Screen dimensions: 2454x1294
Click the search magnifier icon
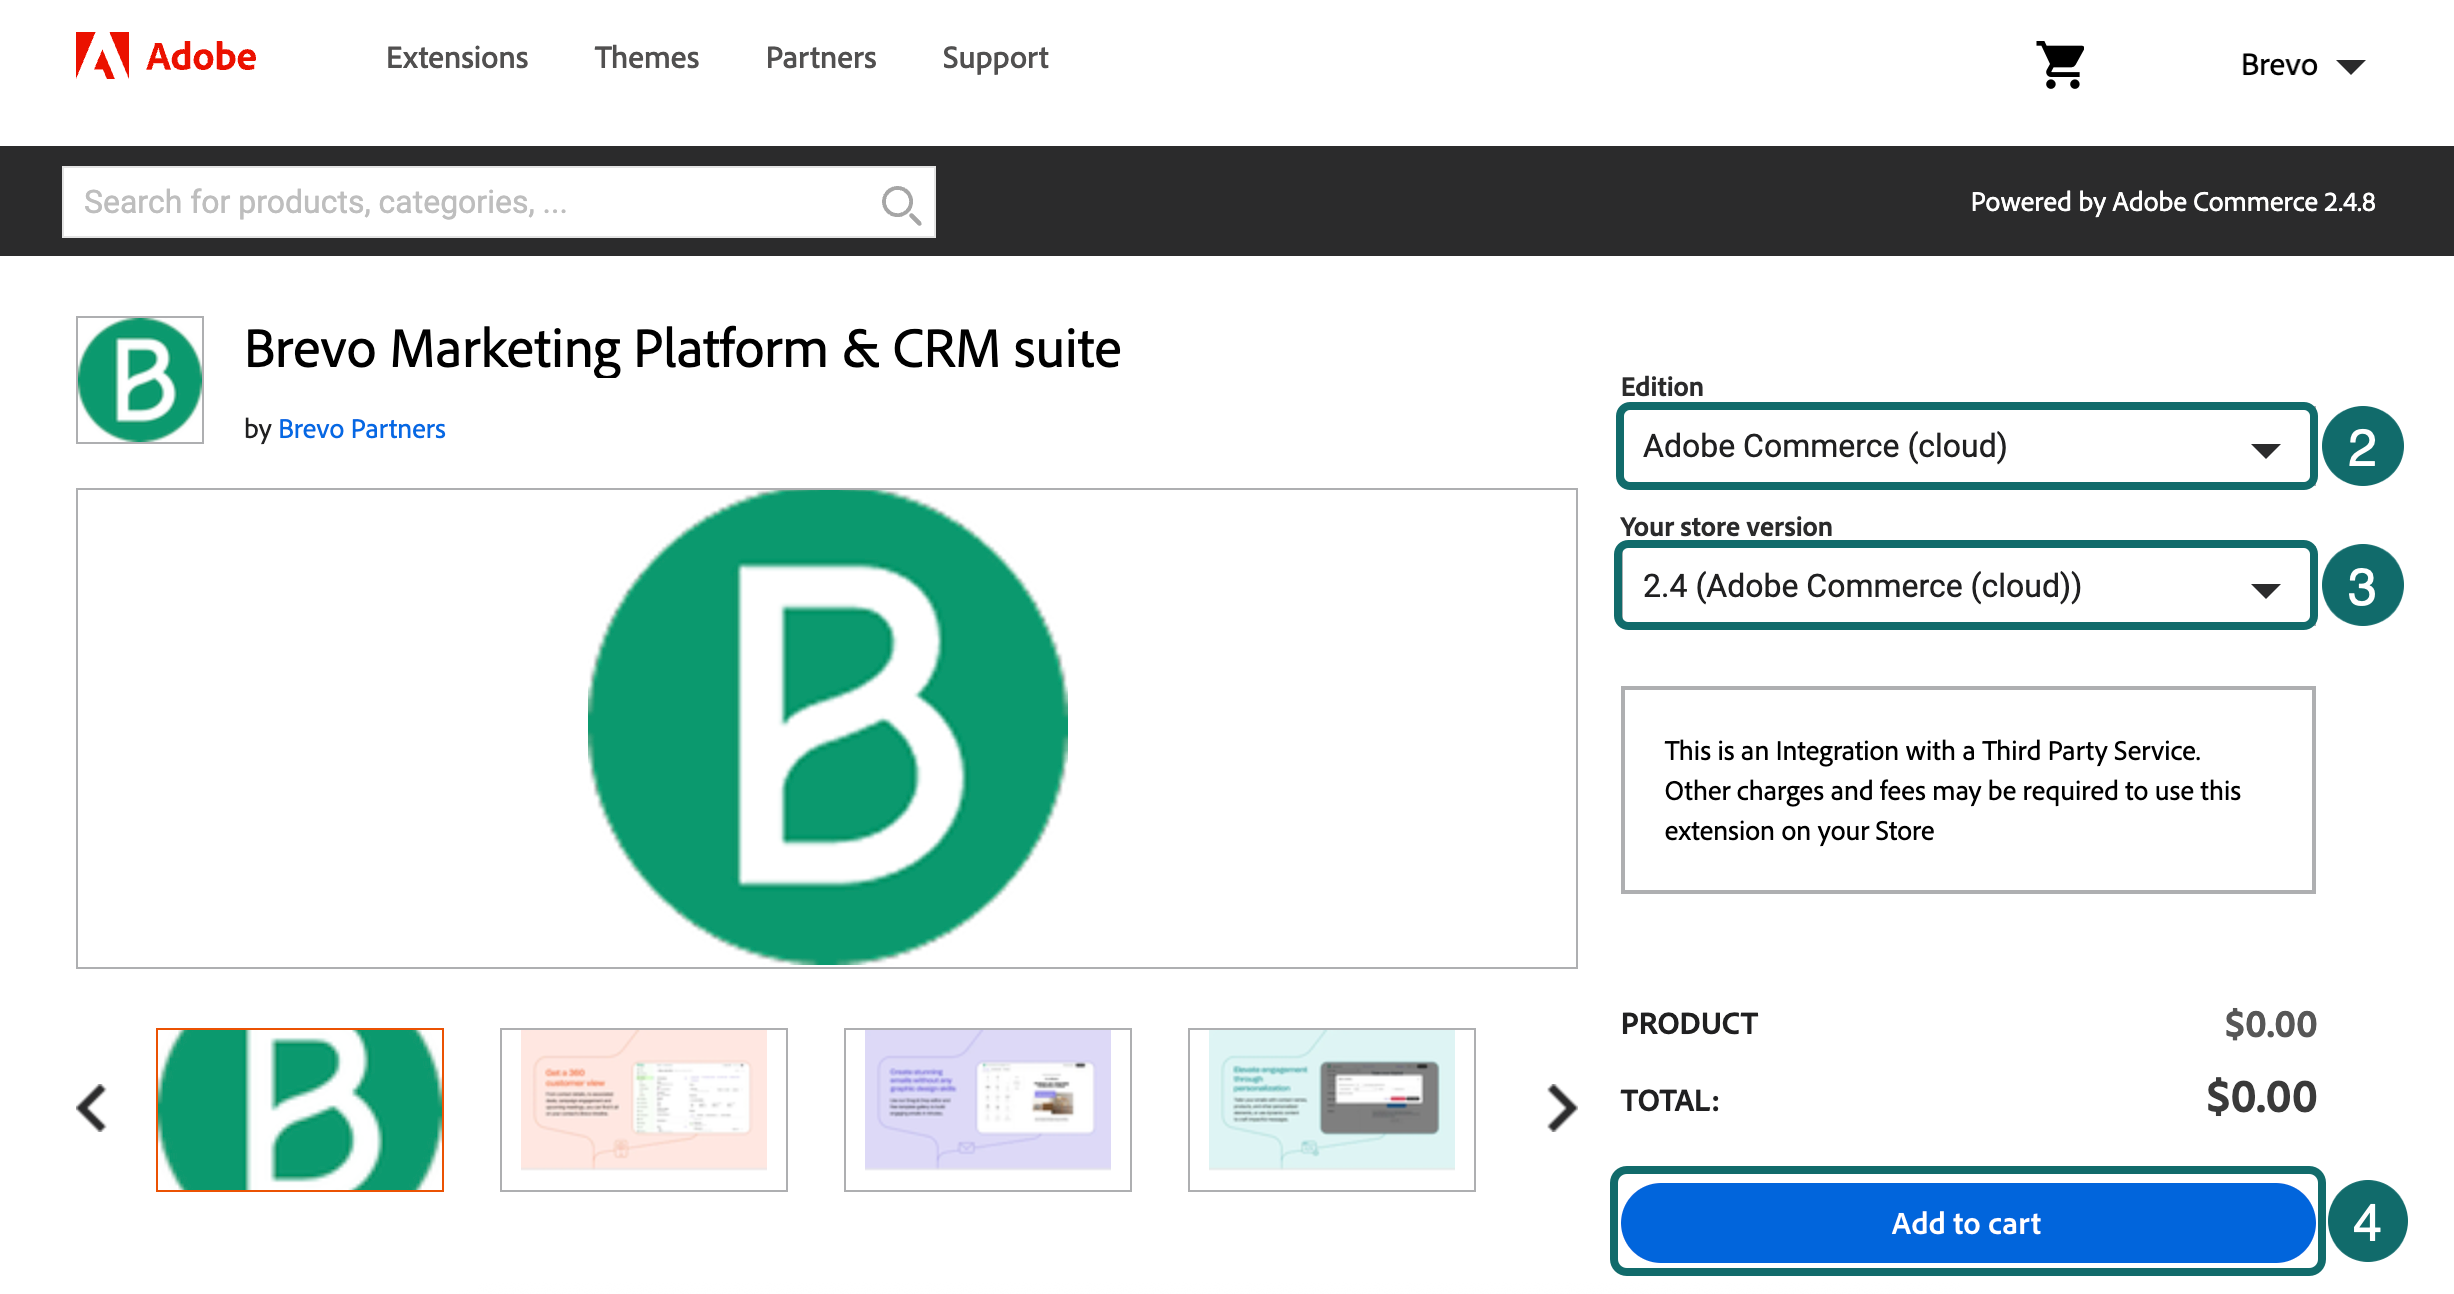[899, 203]
